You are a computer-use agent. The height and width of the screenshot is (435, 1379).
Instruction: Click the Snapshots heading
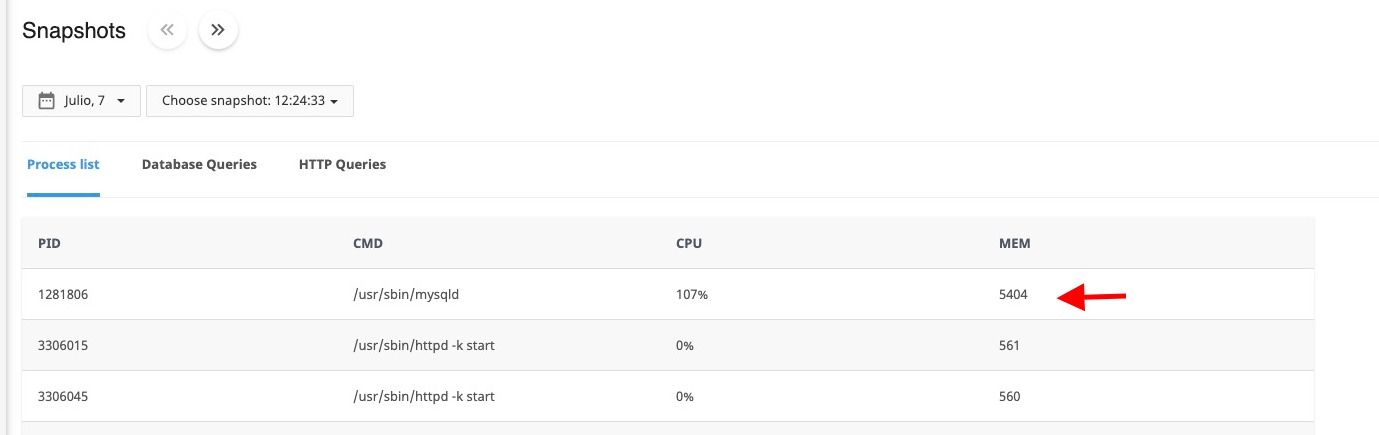74,31
